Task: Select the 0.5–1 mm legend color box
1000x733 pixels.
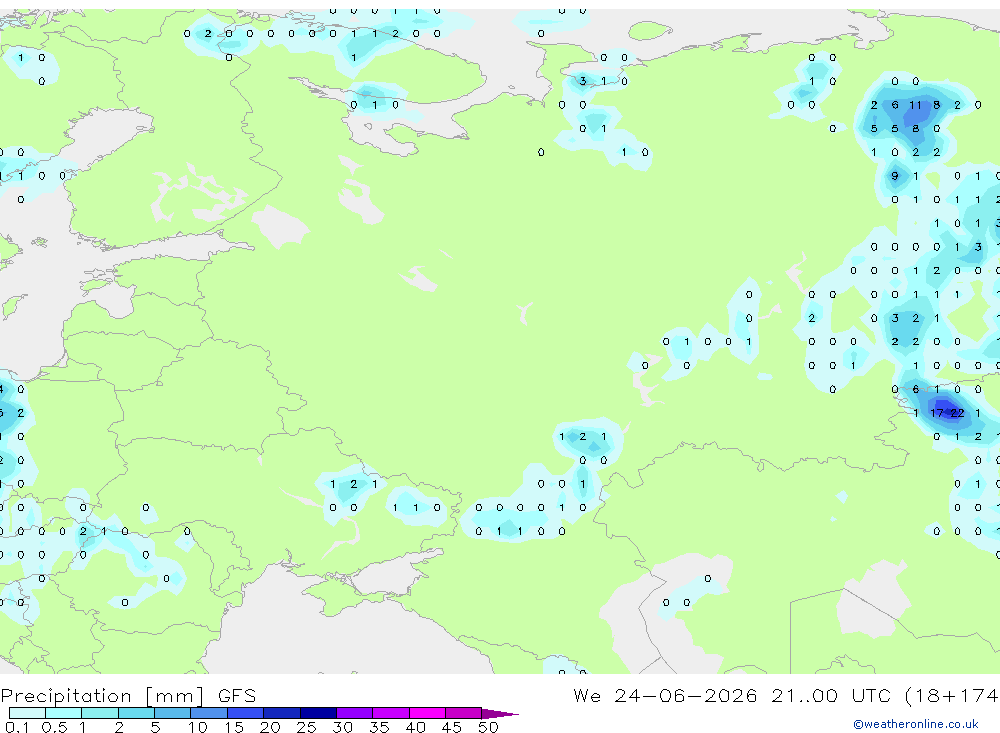Action: coord(64,713)
